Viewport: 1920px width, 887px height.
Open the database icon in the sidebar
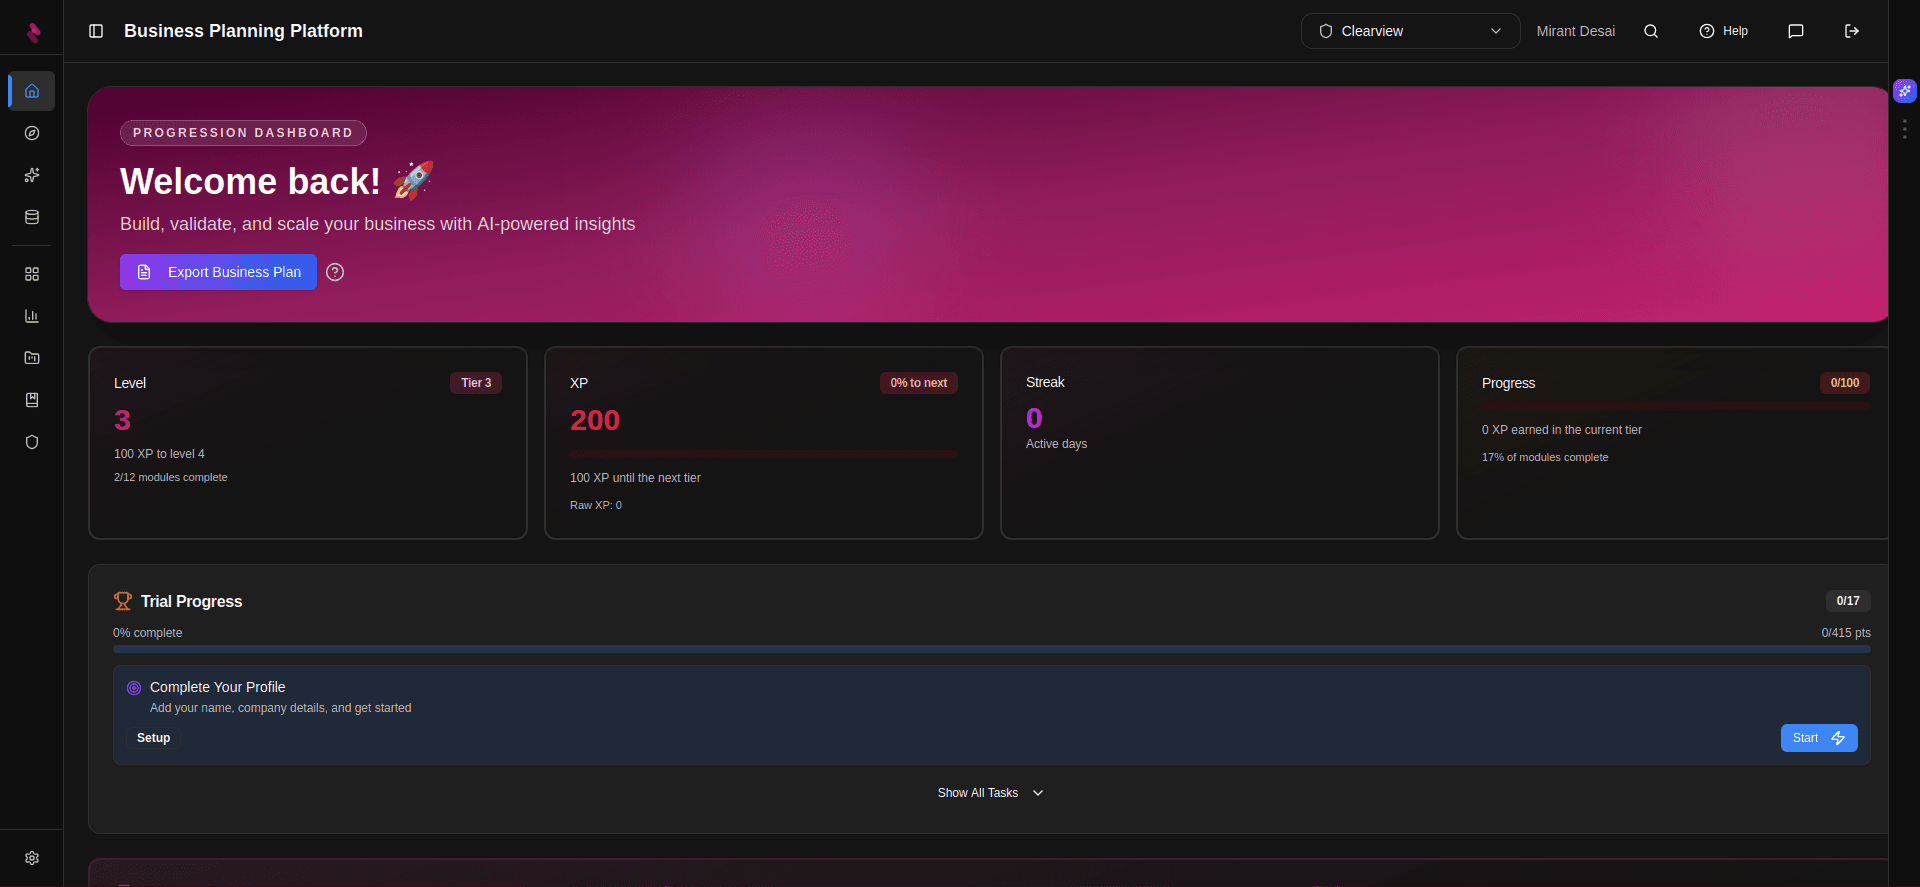tap(32, 217)
